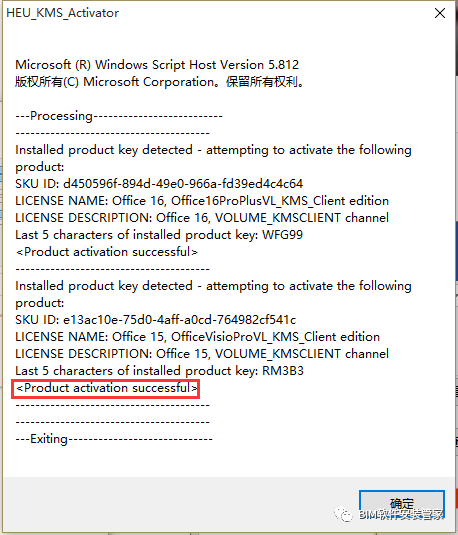458x535 pixels.
Task: Click the product key line ending WFG99
Action: coord(159,235)
